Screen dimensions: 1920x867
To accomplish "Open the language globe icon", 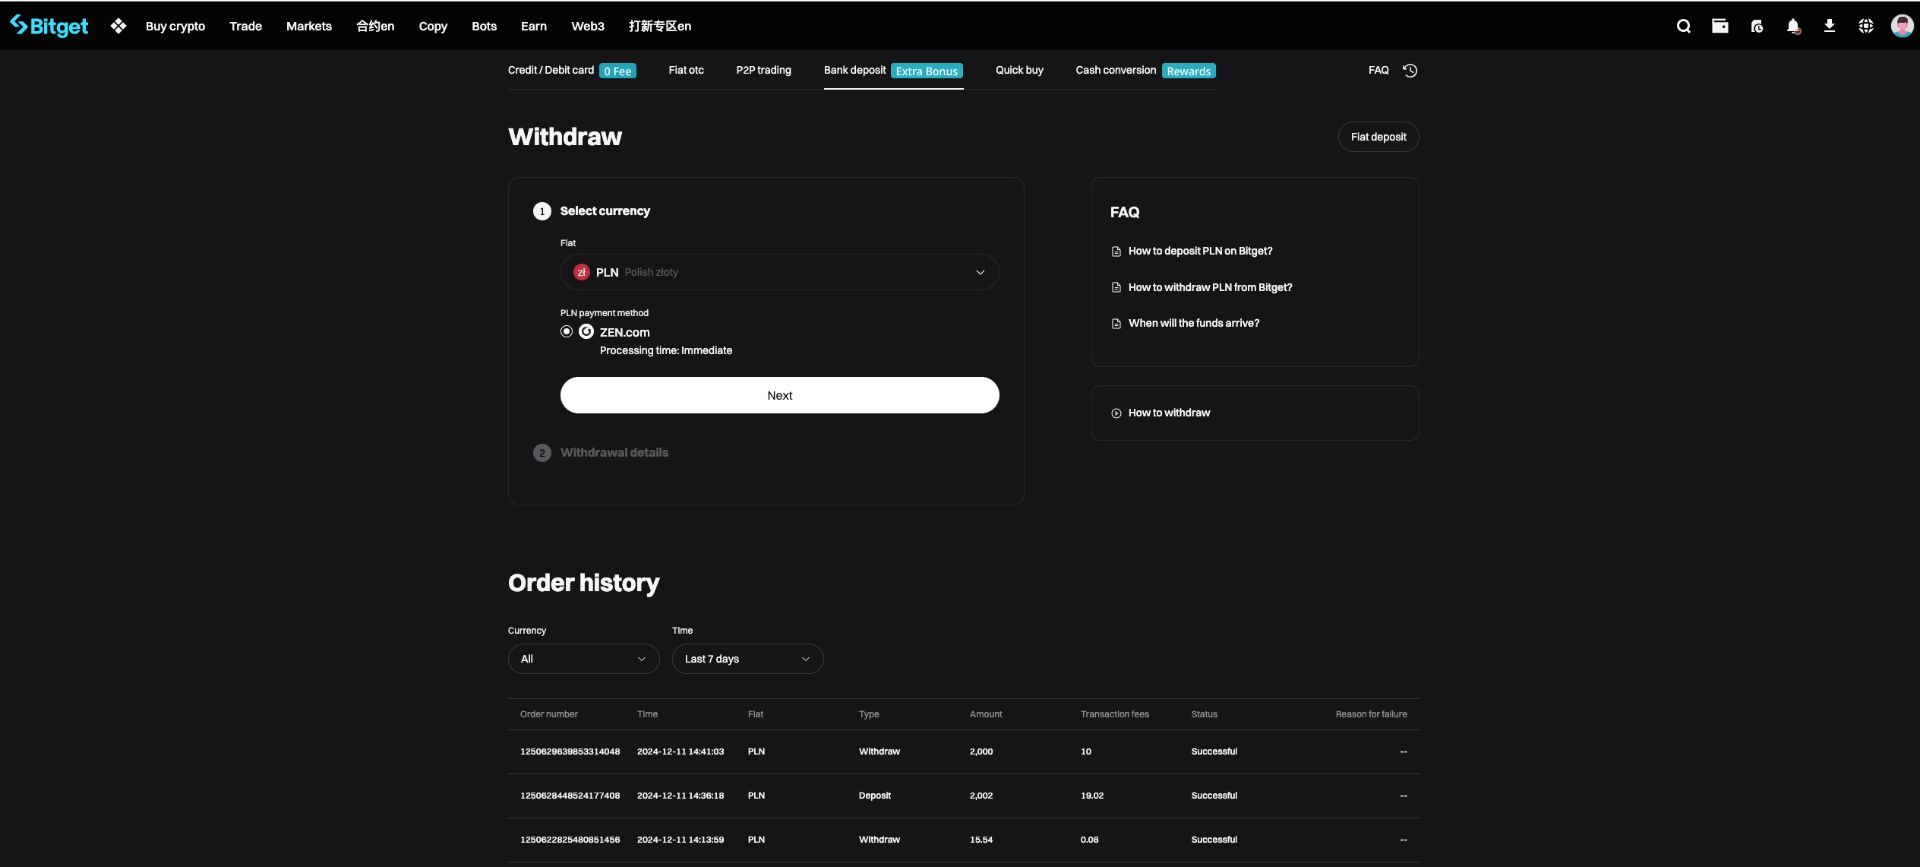I will 1866,26.
